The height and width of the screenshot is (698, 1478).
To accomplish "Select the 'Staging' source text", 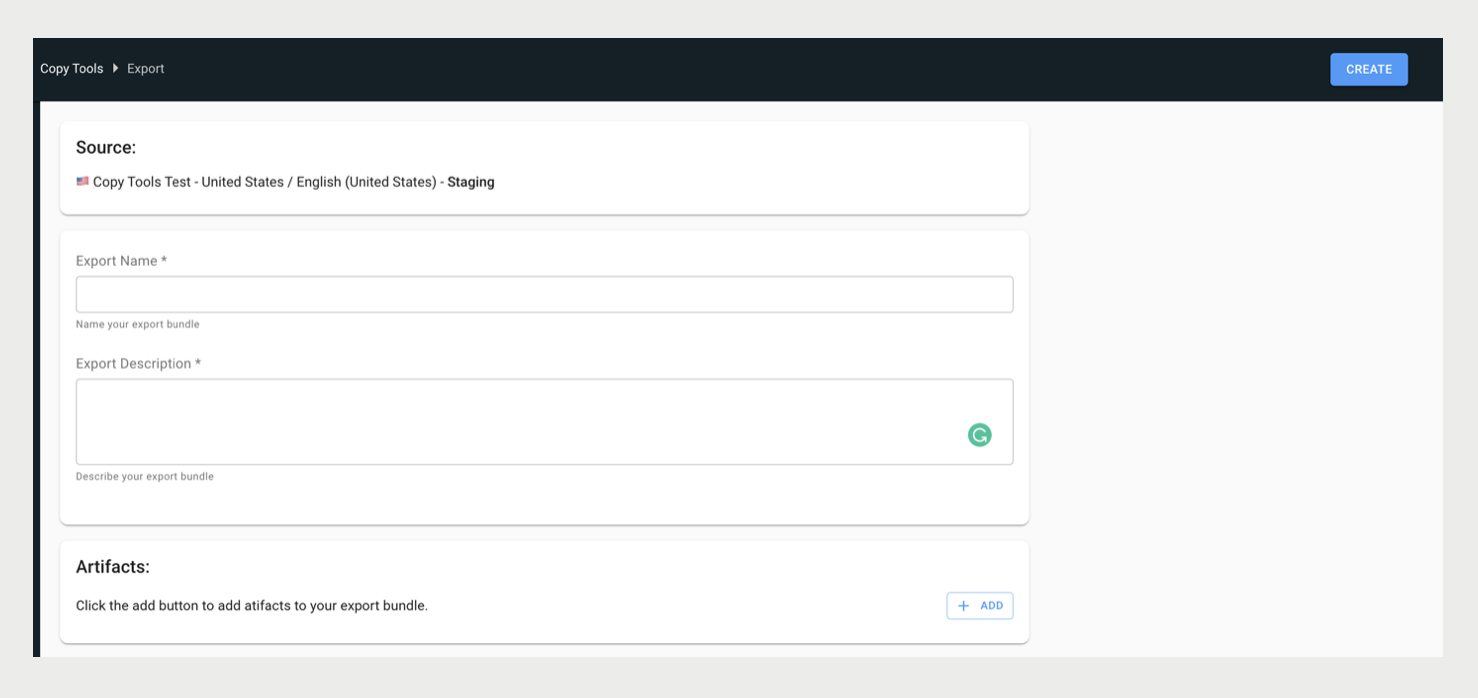I will pyautogui.click(x=471, y=182).
